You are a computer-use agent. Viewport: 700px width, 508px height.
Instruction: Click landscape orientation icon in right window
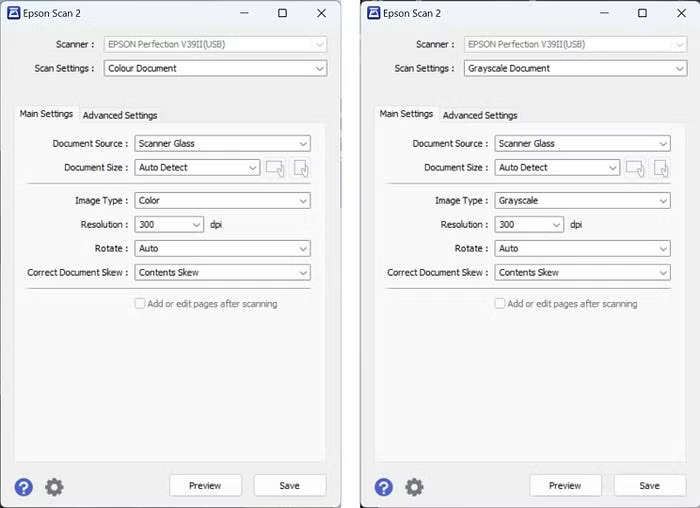(x=635, y=168)
